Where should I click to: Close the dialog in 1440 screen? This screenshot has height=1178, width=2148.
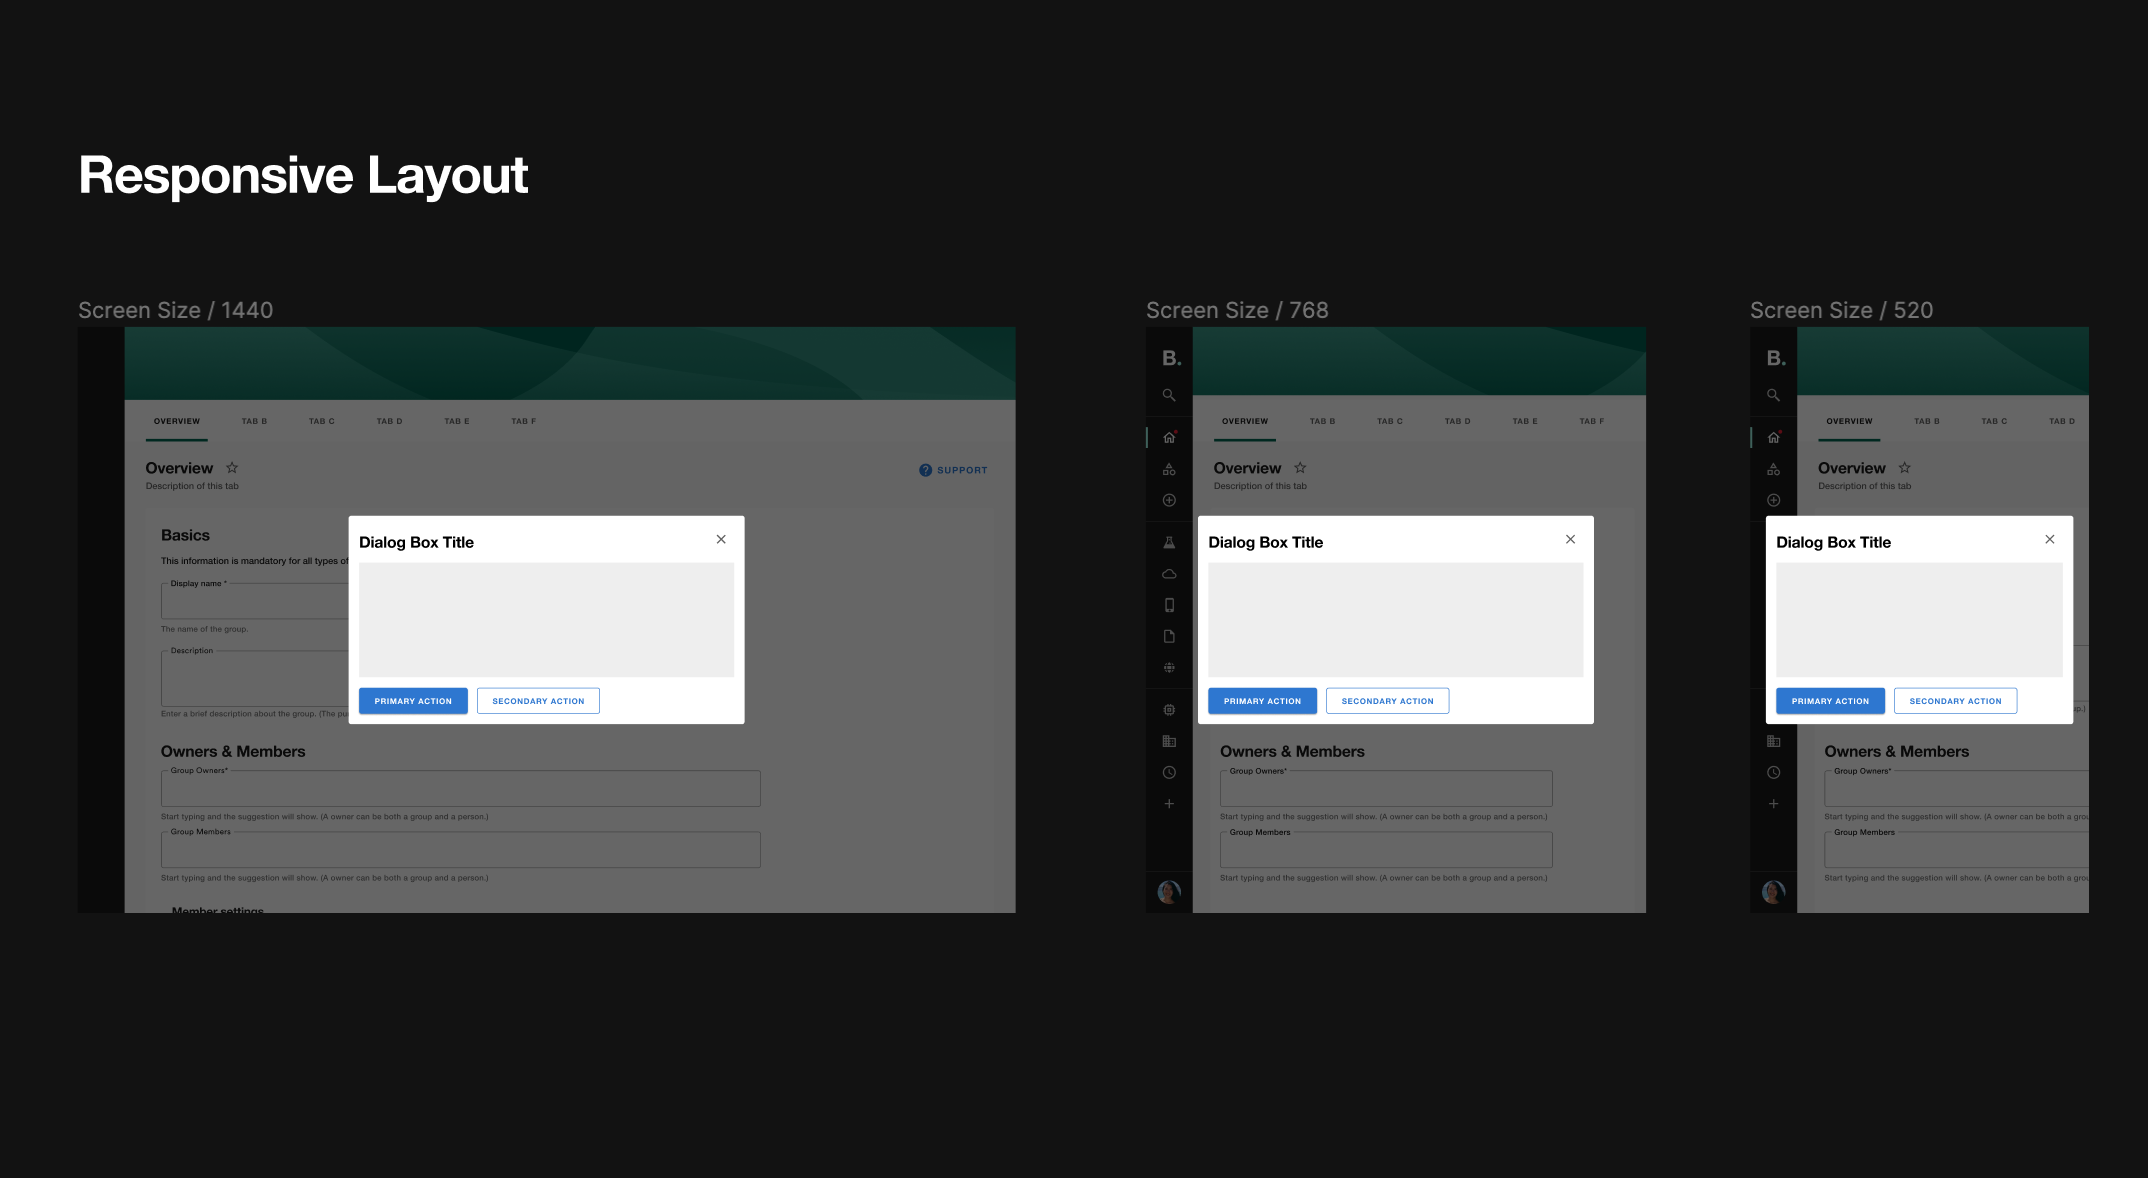[721, 539]
